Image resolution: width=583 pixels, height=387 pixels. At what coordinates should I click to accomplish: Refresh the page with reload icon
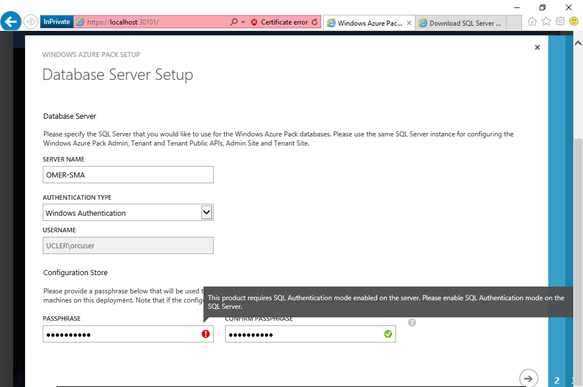[315, 22]
